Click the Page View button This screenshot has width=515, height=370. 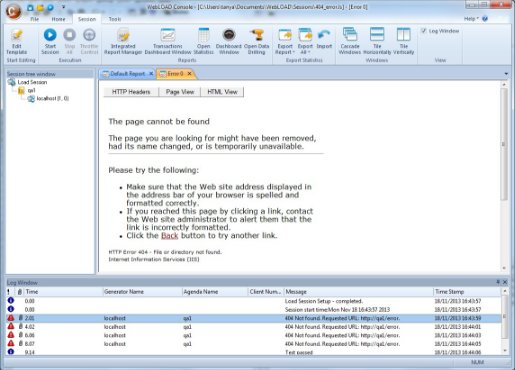(180, 92)
